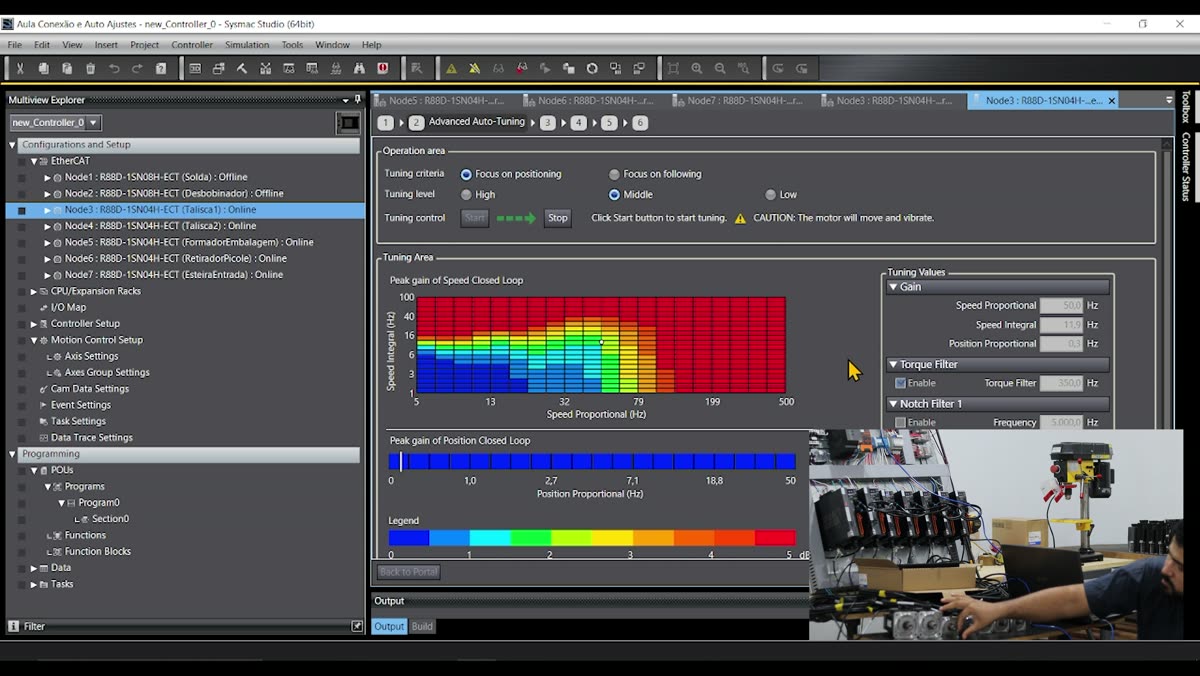Go to wizard step 6
The height and width of the screenshot is (676, 1200).
[x=640, y=122]
